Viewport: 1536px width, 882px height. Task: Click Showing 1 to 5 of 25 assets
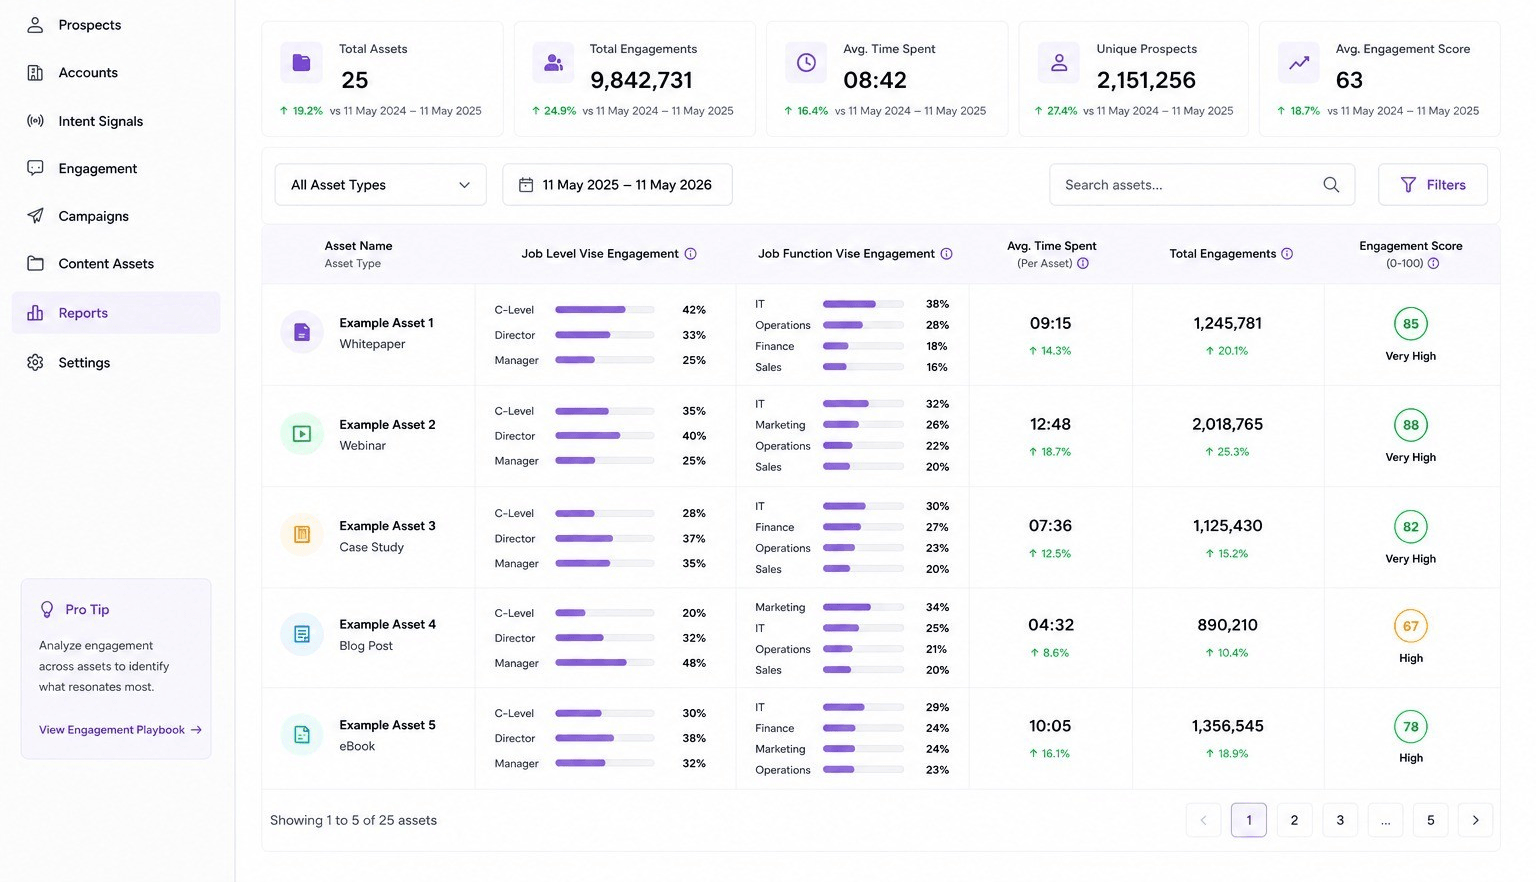click(353, 820)
